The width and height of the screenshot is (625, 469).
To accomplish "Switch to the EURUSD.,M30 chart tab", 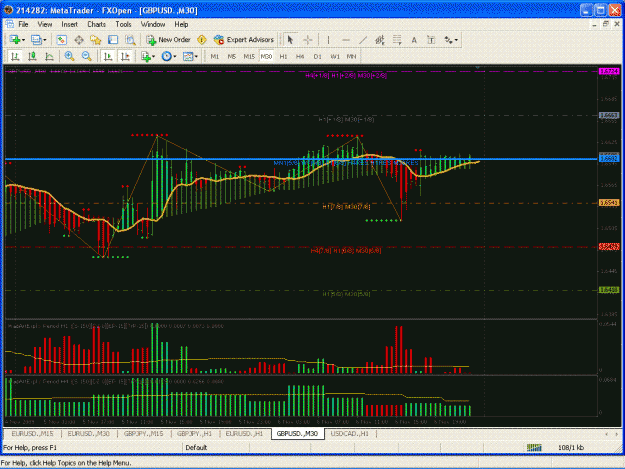I will pyautogui.click(x=88, y=434).
